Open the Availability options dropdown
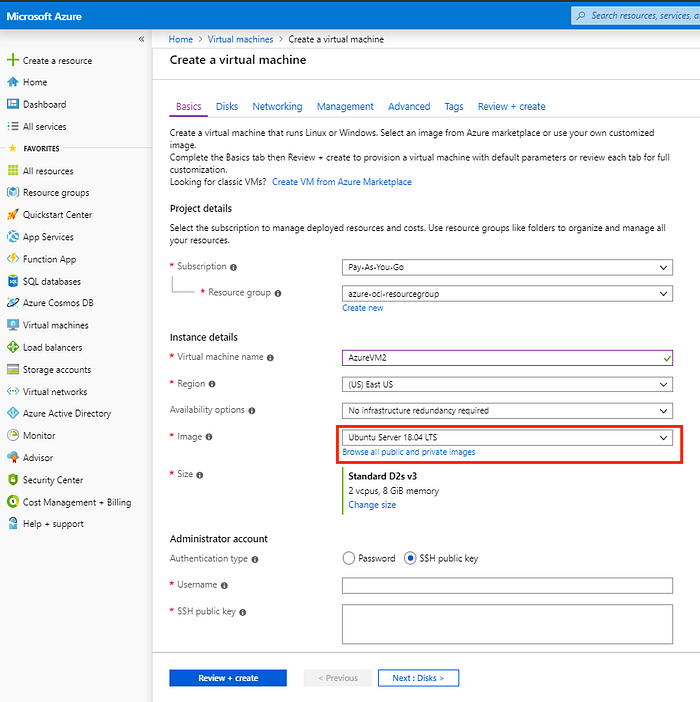This screenshot has width=700, height=702. coord(507,411)
